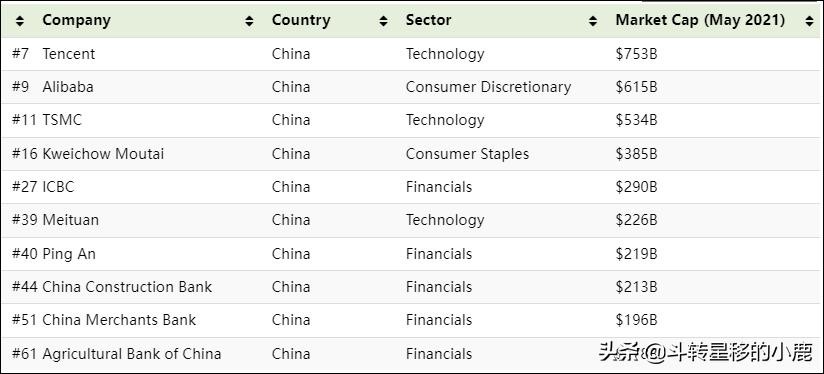This screenshot has height=374, width=824.
Task: Select the Sector column header
Action: pyautogui.click(x=428, y=20)
